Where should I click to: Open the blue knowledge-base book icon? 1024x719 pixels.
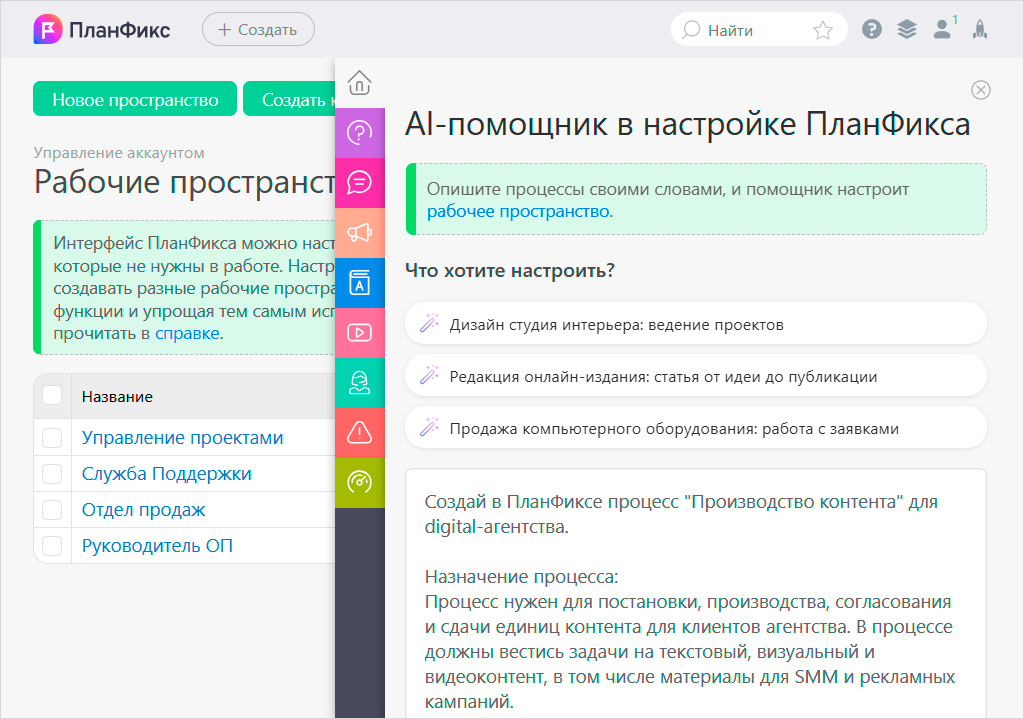[x=360, y=283]
